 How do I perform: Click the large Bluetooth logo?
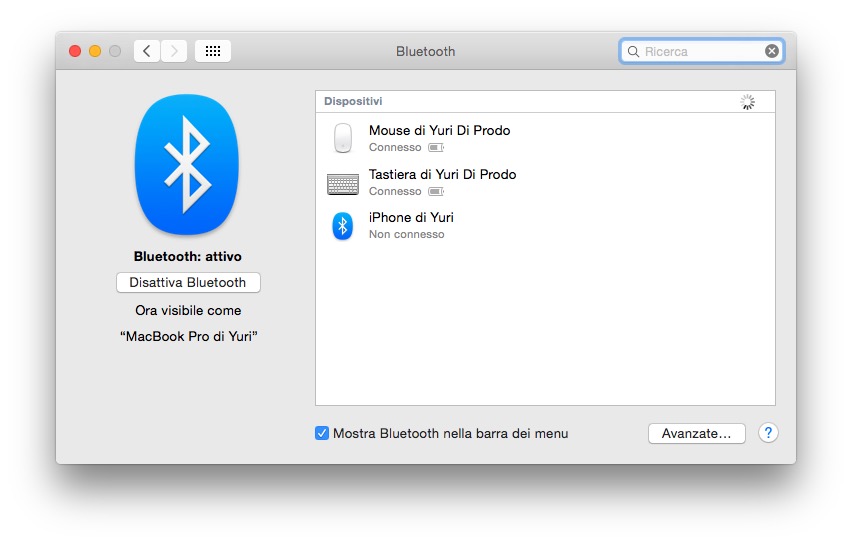pos(187,165)
